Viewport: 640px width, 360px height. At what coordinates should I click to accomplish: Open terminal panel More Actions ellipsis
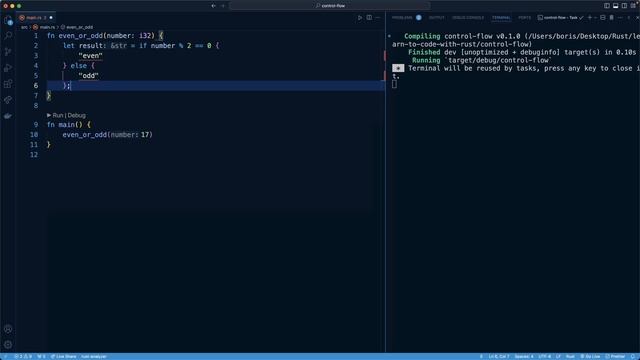click(620, 18)
